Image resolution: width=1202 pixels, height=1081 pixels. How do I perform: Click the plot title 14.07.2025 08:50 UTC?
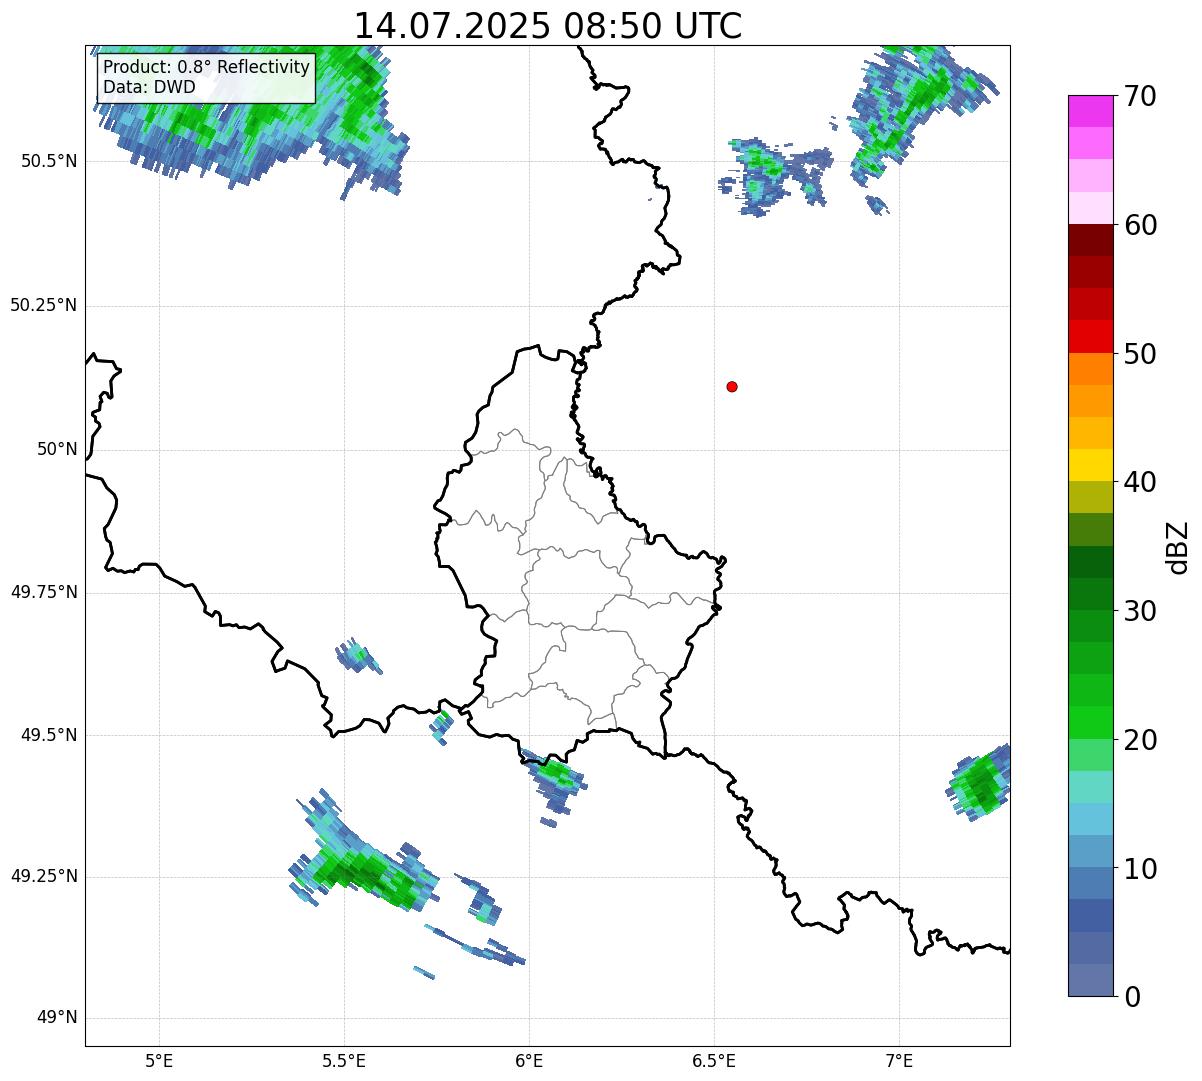(x=548, y=25)
